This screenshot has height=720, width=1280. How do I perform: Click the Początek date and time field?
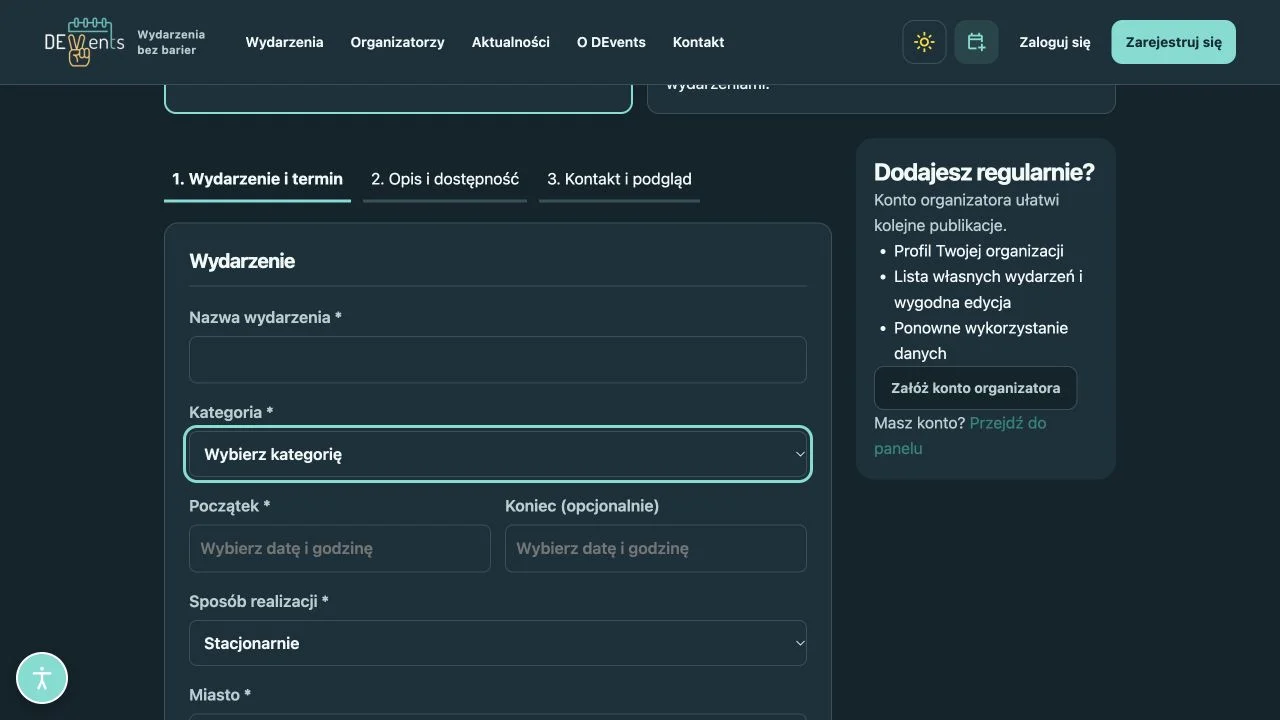[x=340, y=549]
